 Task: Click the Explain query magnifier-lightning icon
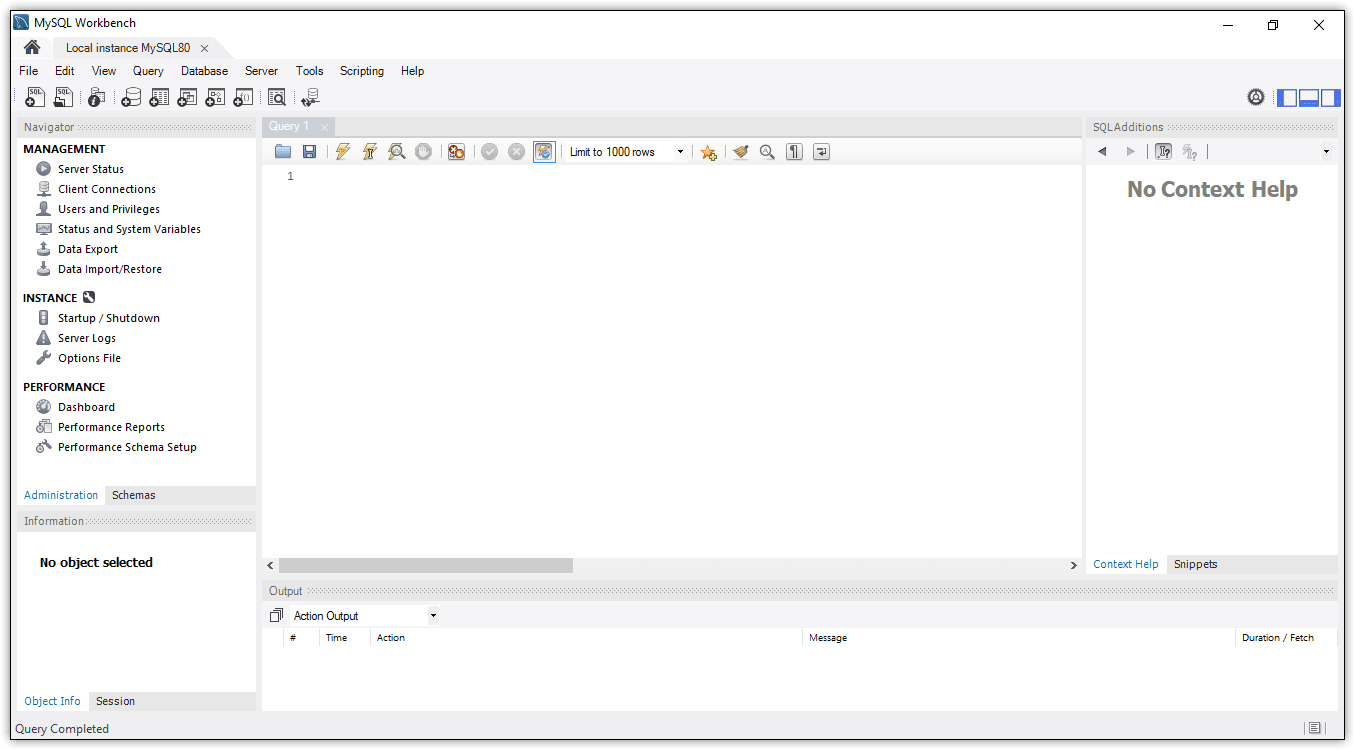coord(397,152)
